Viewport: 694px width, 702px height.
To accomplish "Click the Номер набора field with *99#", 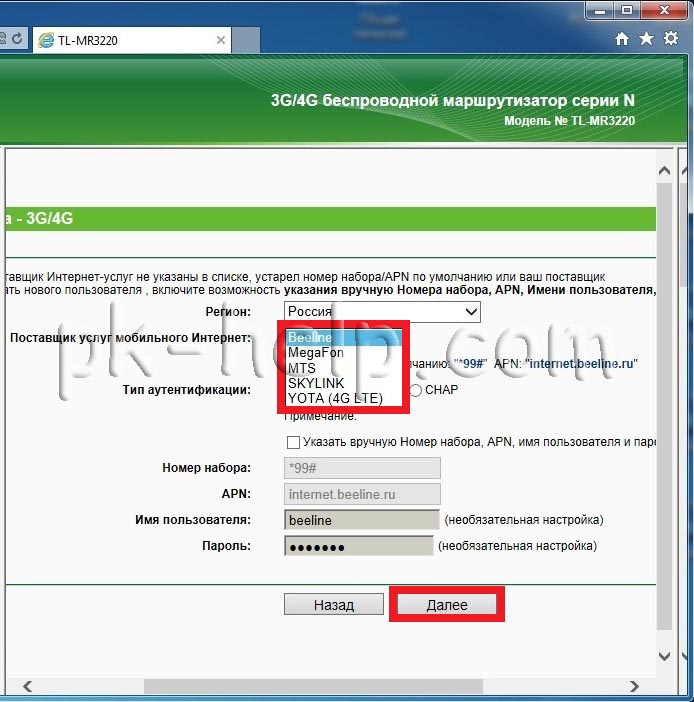I will point(362,468).
